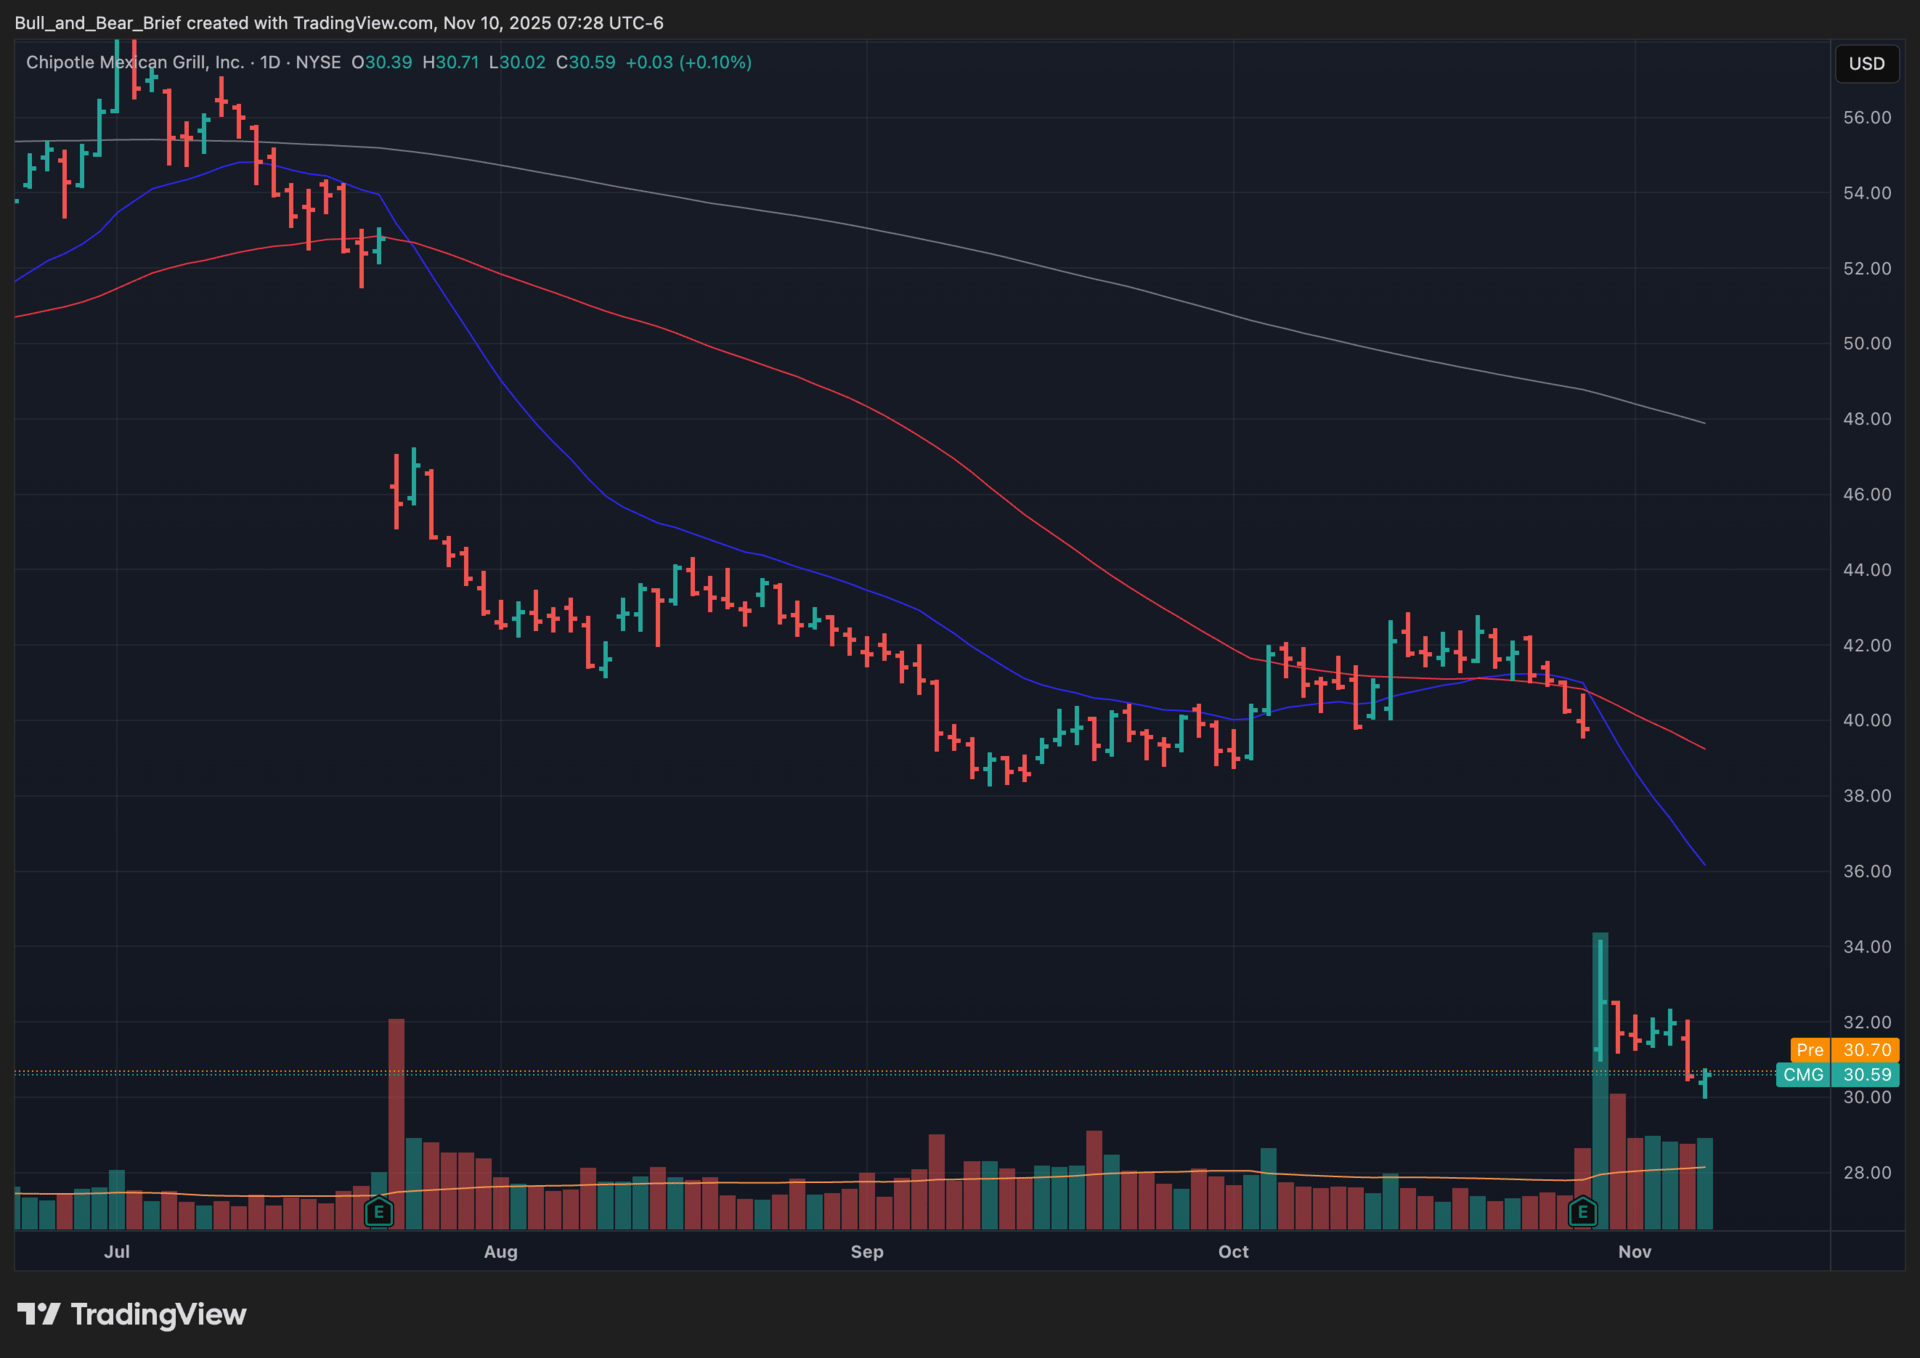1920x1358 pixels.
Task: Click the orange Pre 30.70 price label
Action: [x=1844, y=1050]
